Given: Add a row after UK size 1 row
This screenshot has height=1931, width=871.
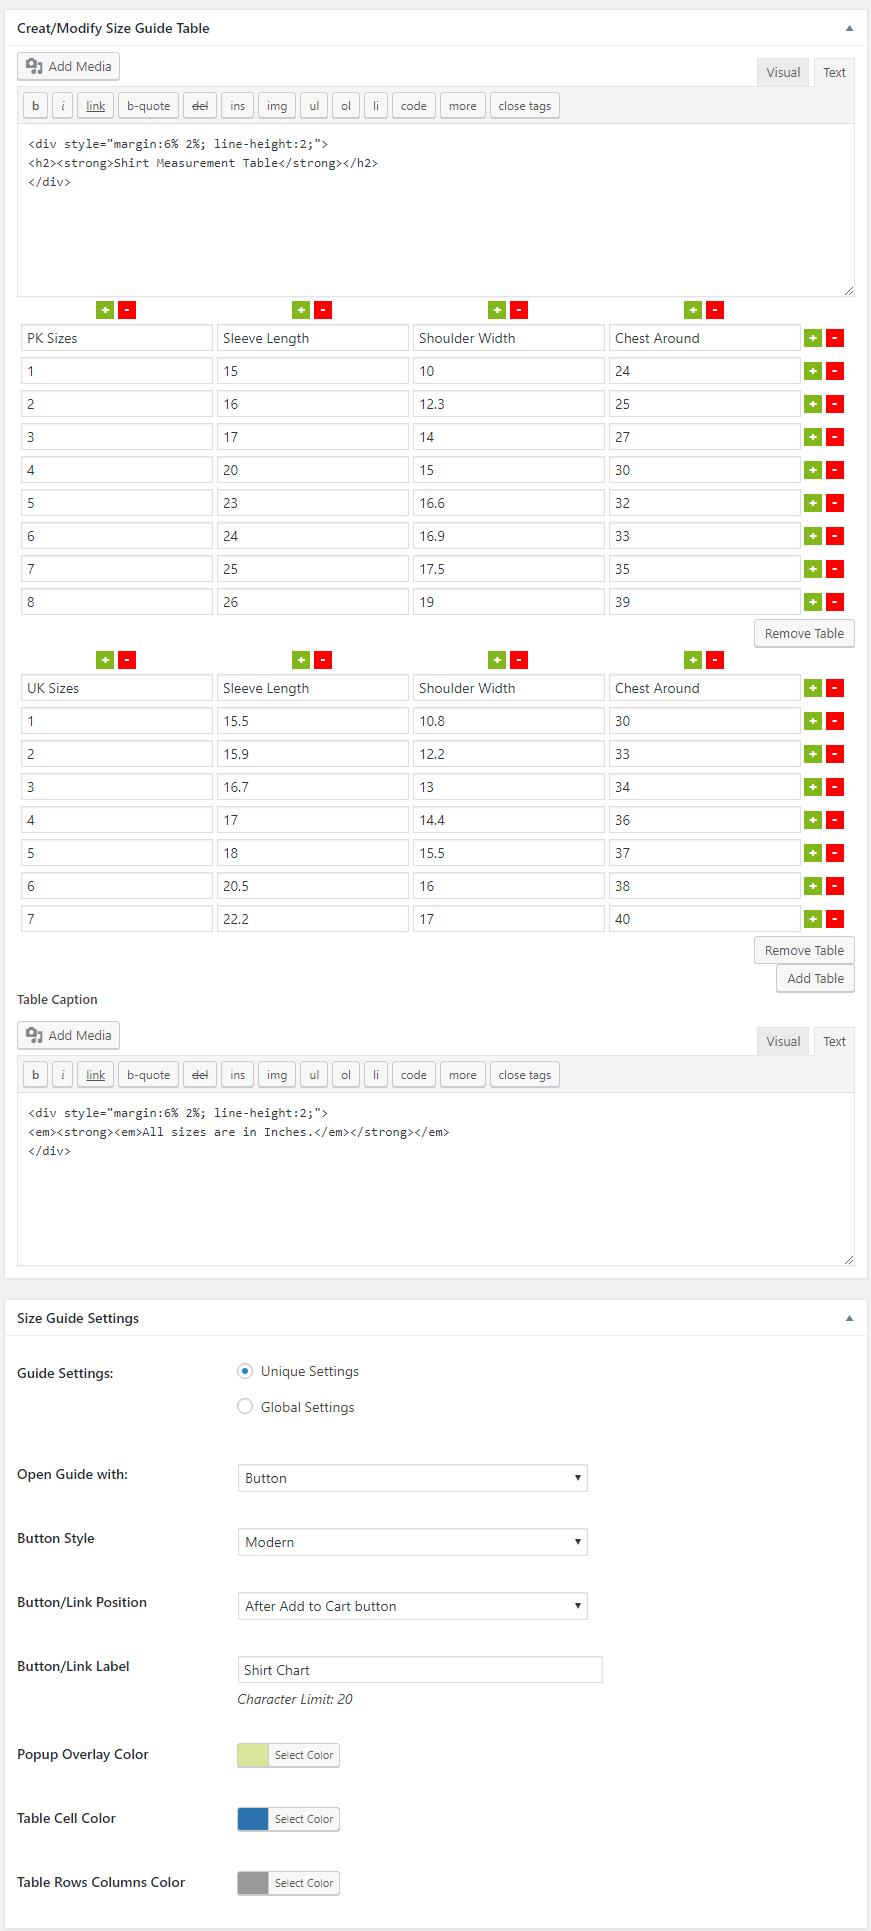Looking at the screenshot, I should (813, 721).
